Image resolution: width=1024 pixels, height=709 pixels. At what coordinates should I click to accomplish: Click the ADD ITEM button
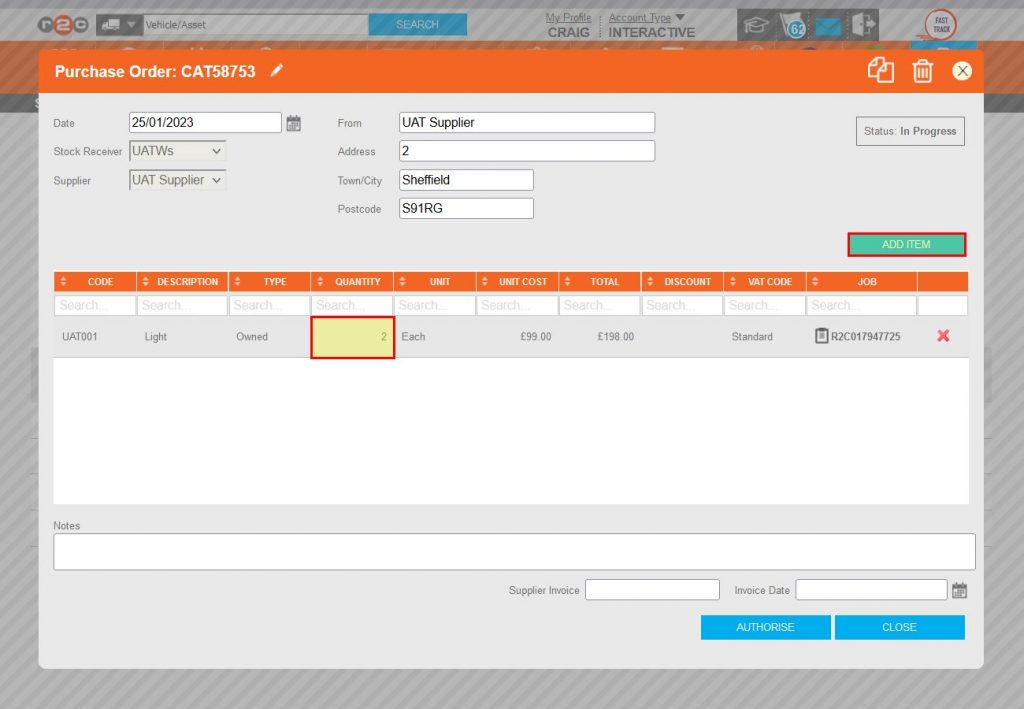[x=906, y=243]
